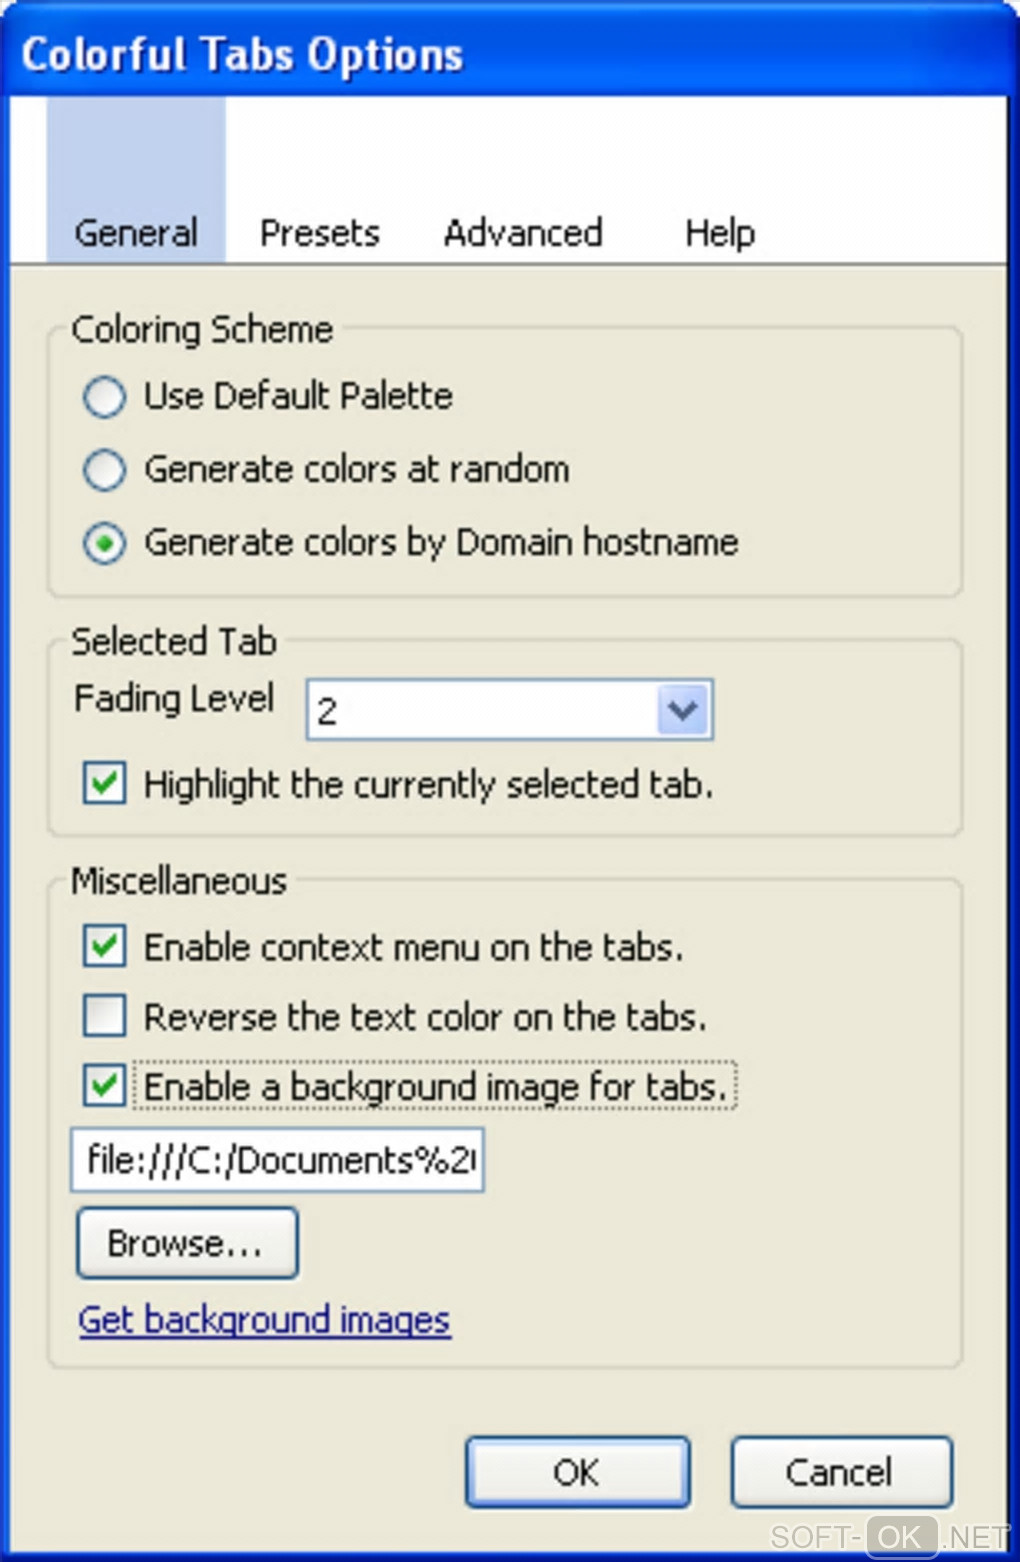This screenshot has height=1562, width=1020.
Task: Enable Reverse the text color checkbox
Action: pos(105,1016)
